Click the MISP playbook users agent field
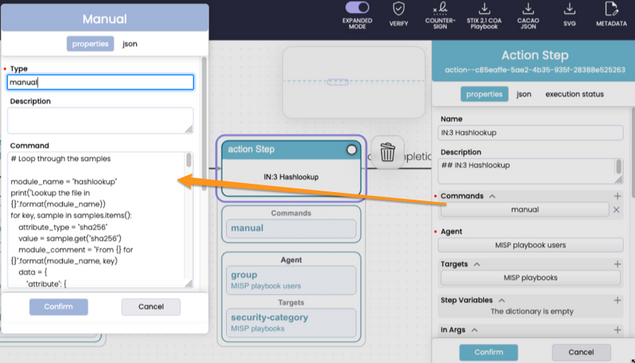 [530, 245]
